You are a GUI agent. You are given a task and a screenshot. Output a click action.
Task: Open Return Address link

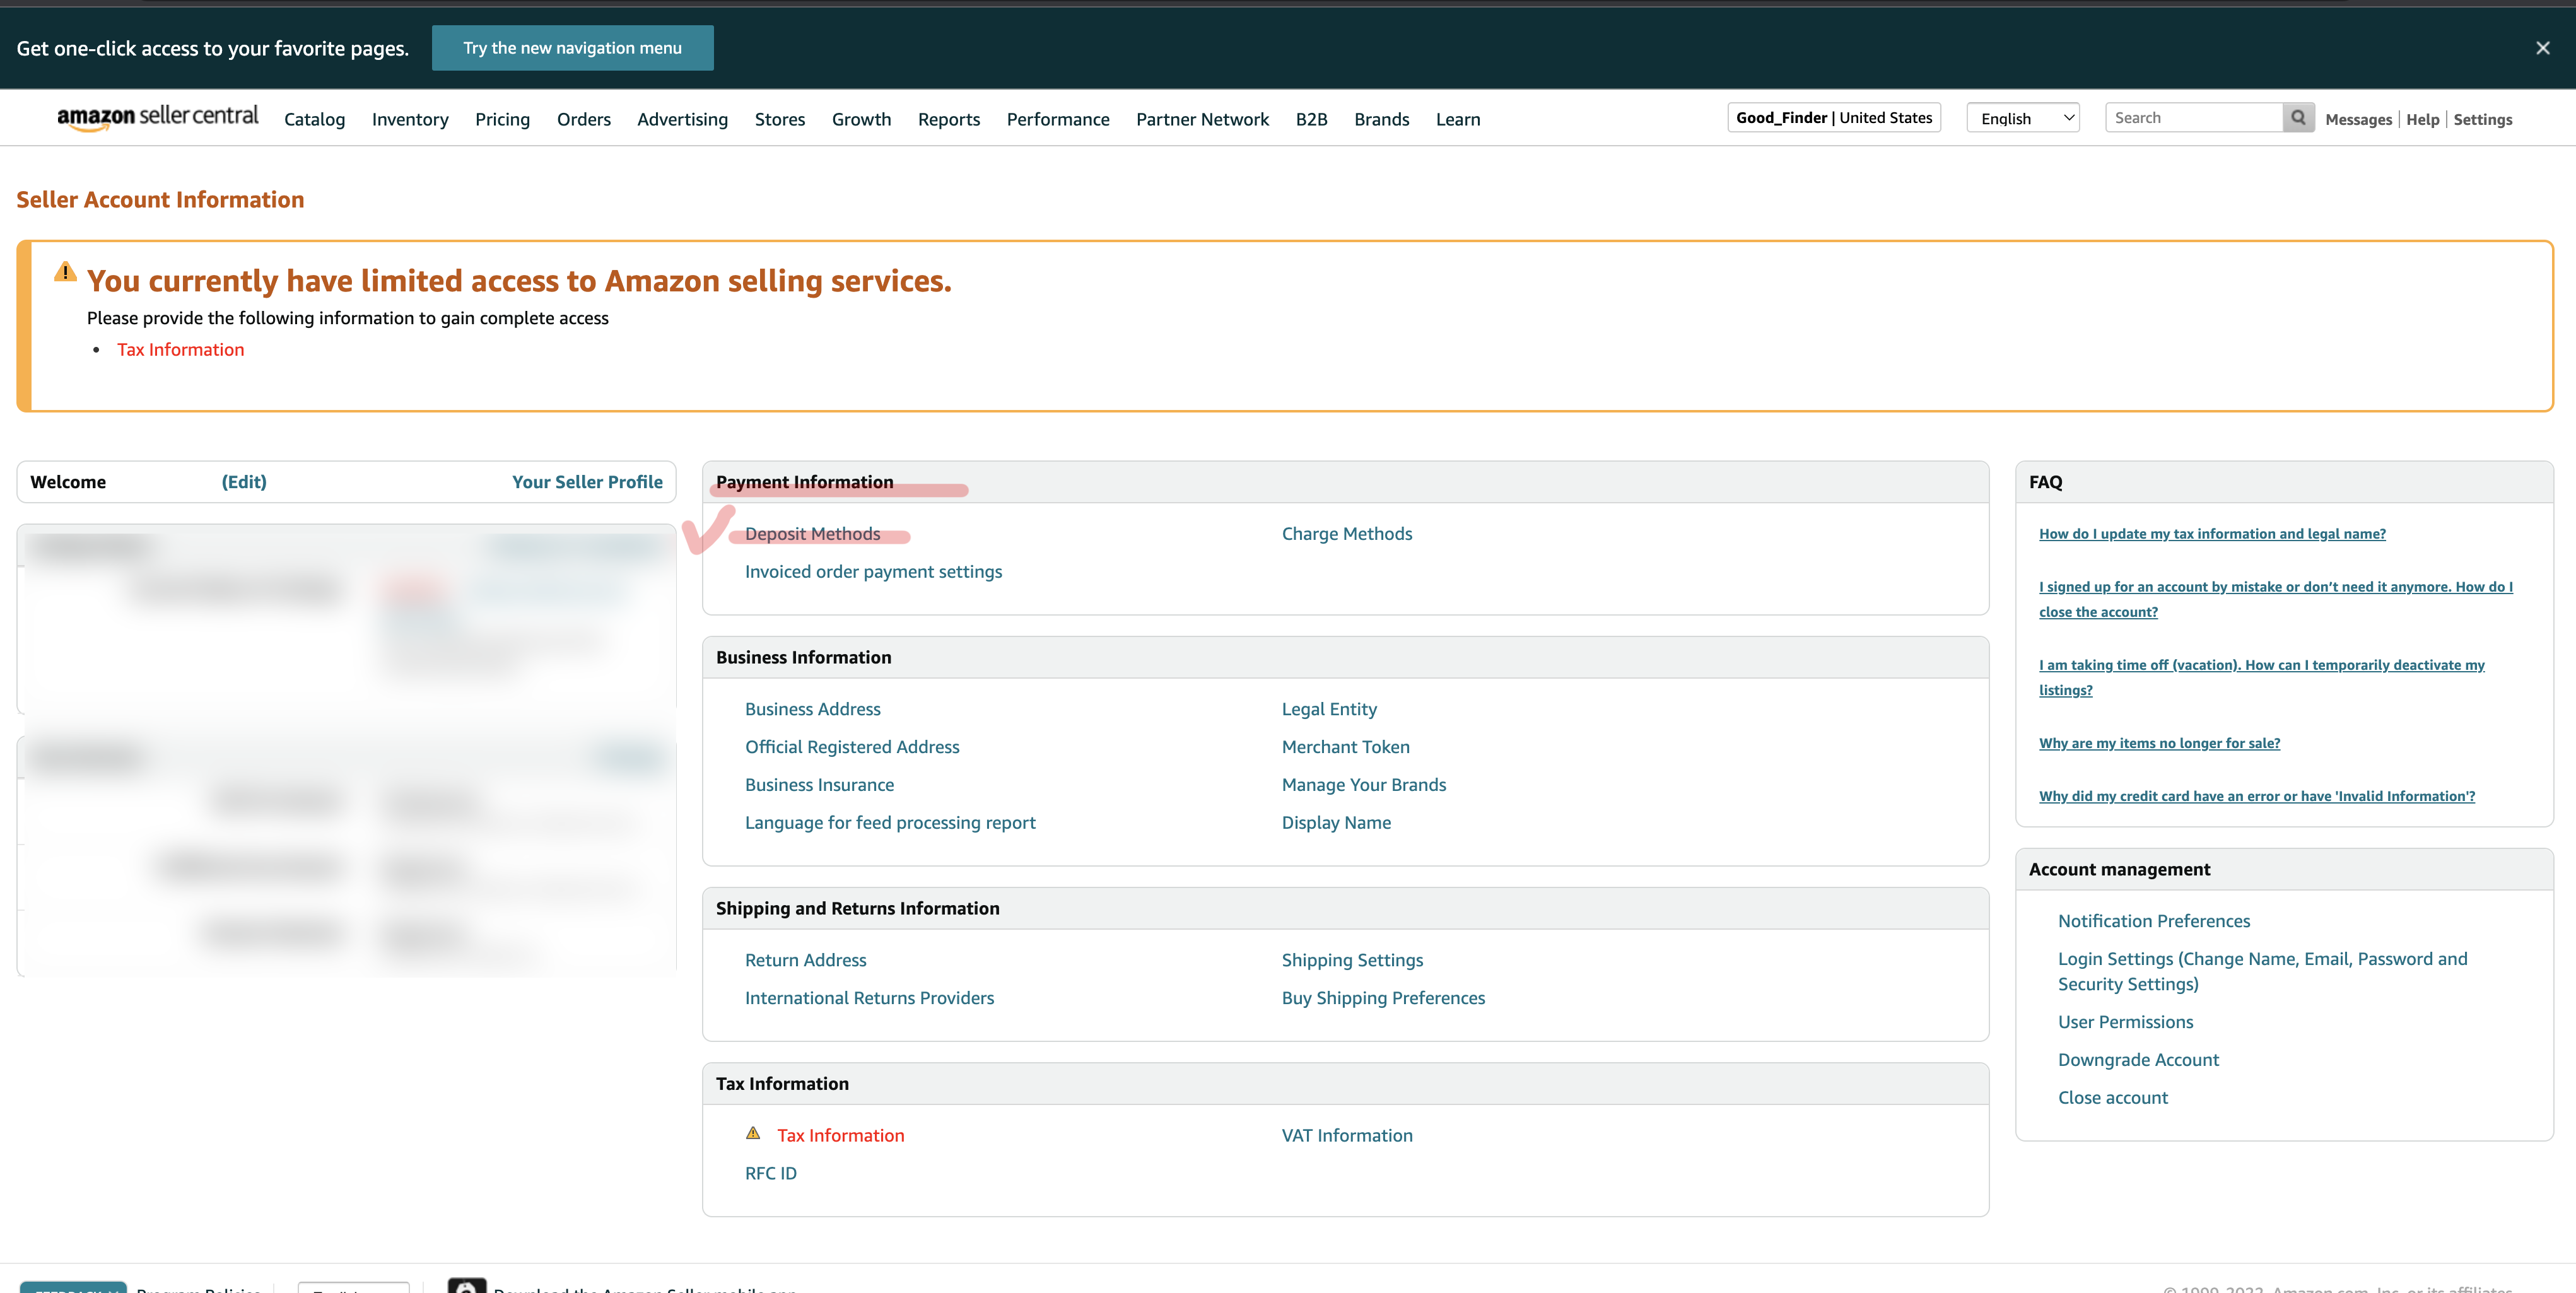805,959
